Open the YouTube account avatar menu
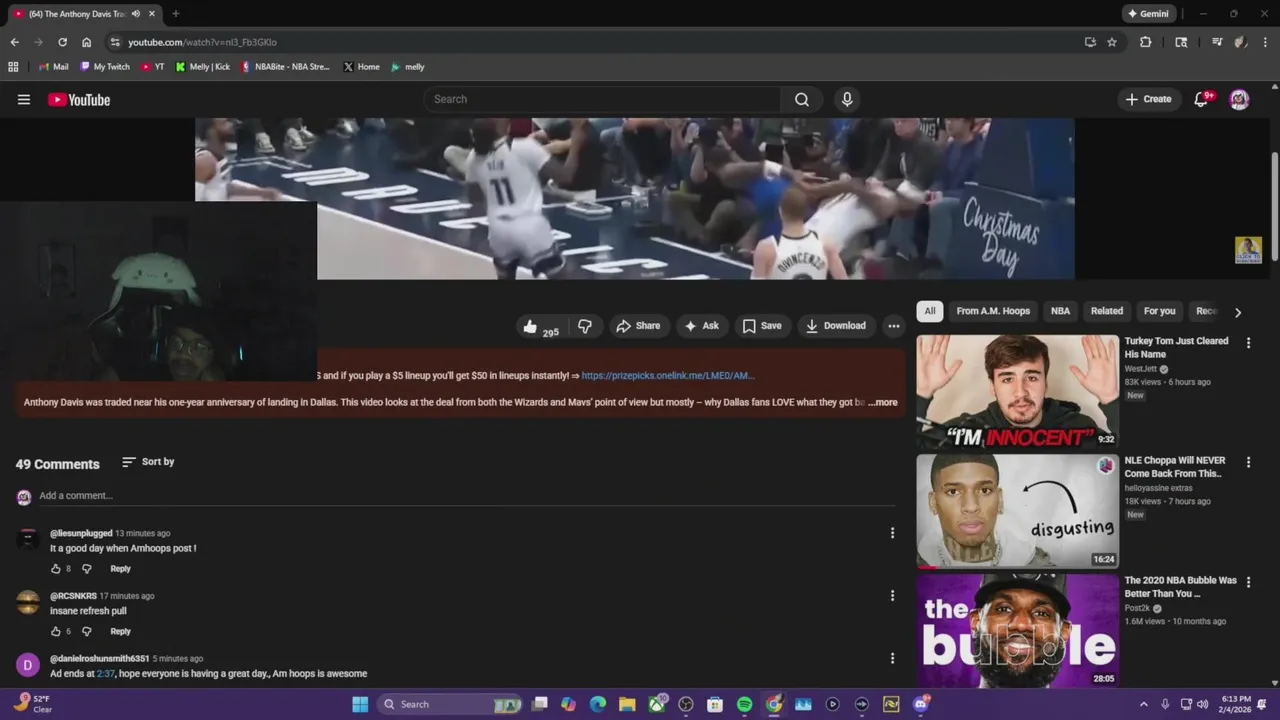This screenshot has height=720, width=1280. click(1239, 99)
